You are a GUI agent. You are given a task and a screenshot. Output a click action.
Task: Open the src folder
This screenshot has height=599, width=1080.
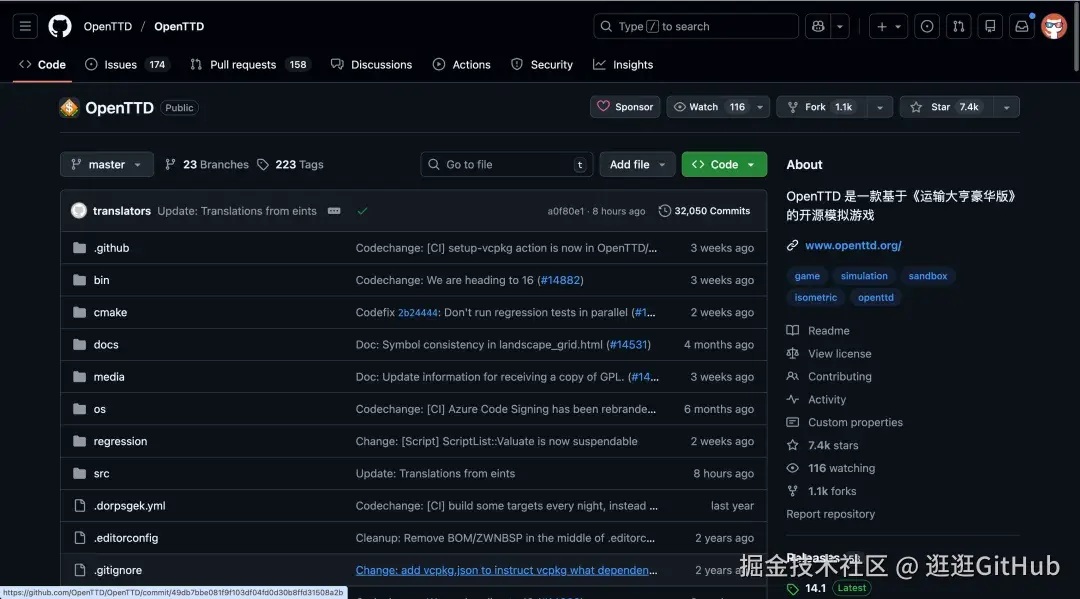(101, 474)
